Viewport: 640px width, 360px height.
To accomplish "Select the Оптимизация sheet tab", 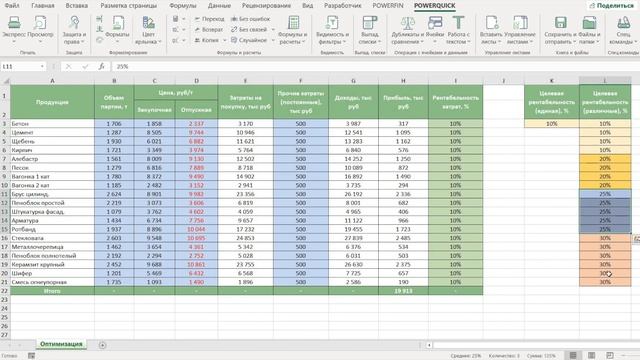I will point(61,344).
